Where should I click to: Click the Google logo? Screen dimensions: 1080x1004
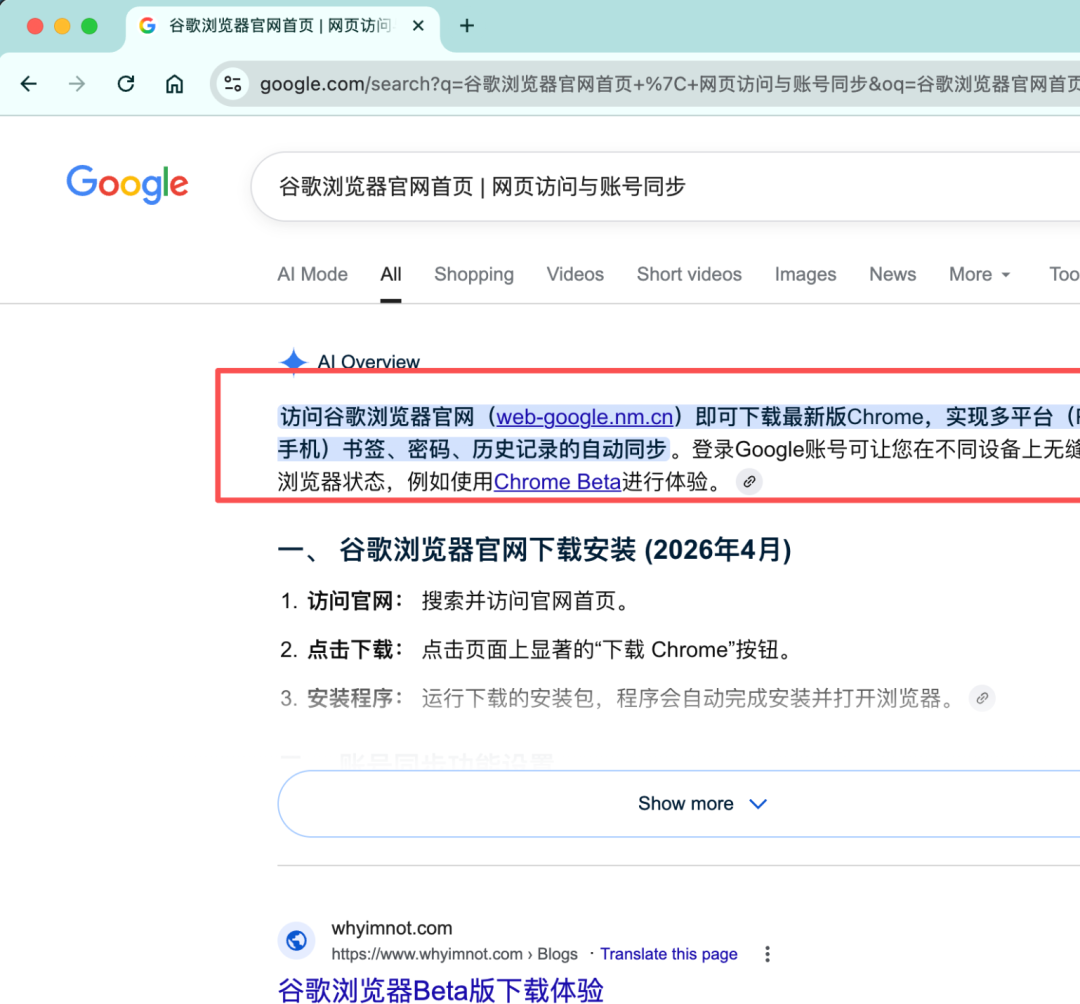pos(127,184)
